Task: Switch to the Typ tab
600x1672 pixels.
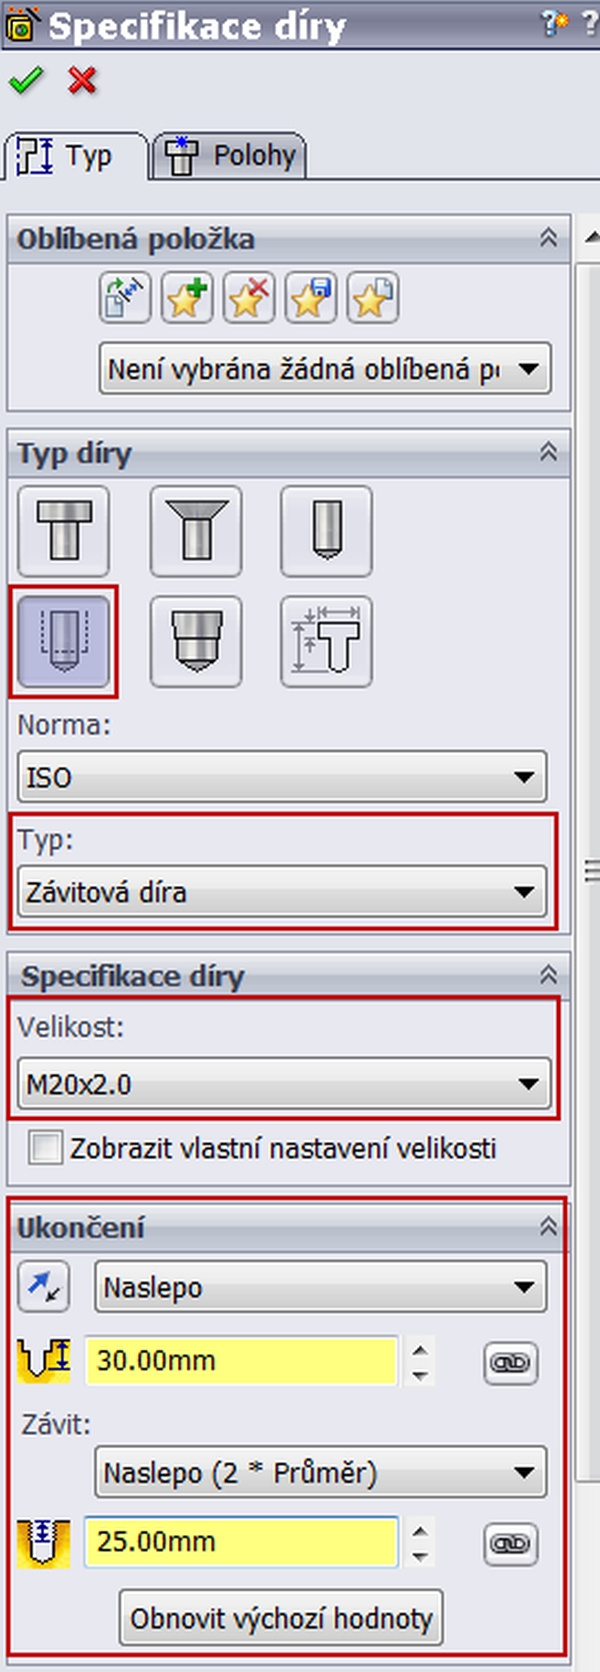Action: point(76,156)
